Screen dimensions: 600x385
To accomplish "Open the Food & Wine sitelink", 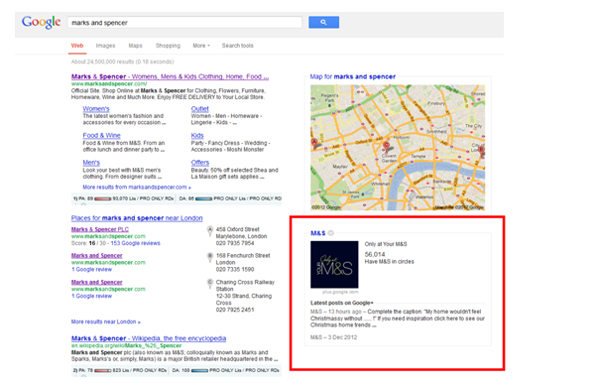I will [x=101, y=135].
